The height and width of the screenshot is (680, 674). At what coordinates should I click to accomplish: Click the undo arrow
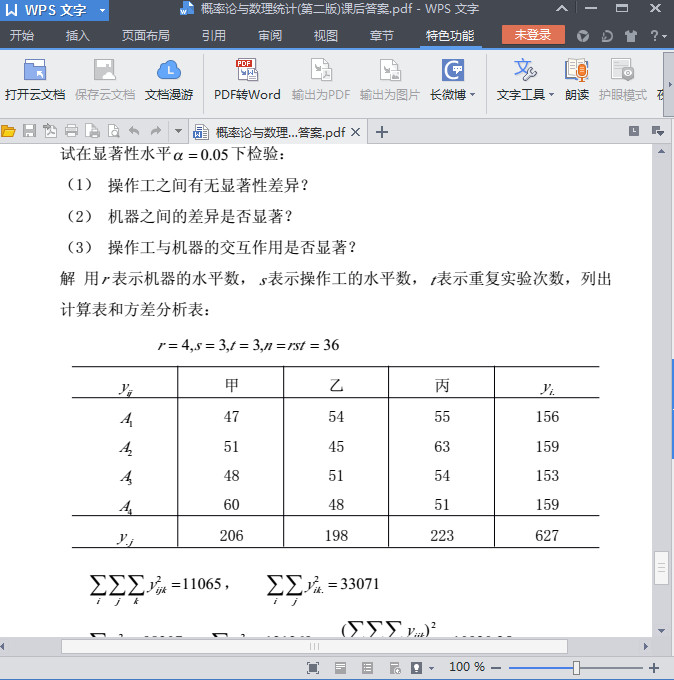coord(134,131)
